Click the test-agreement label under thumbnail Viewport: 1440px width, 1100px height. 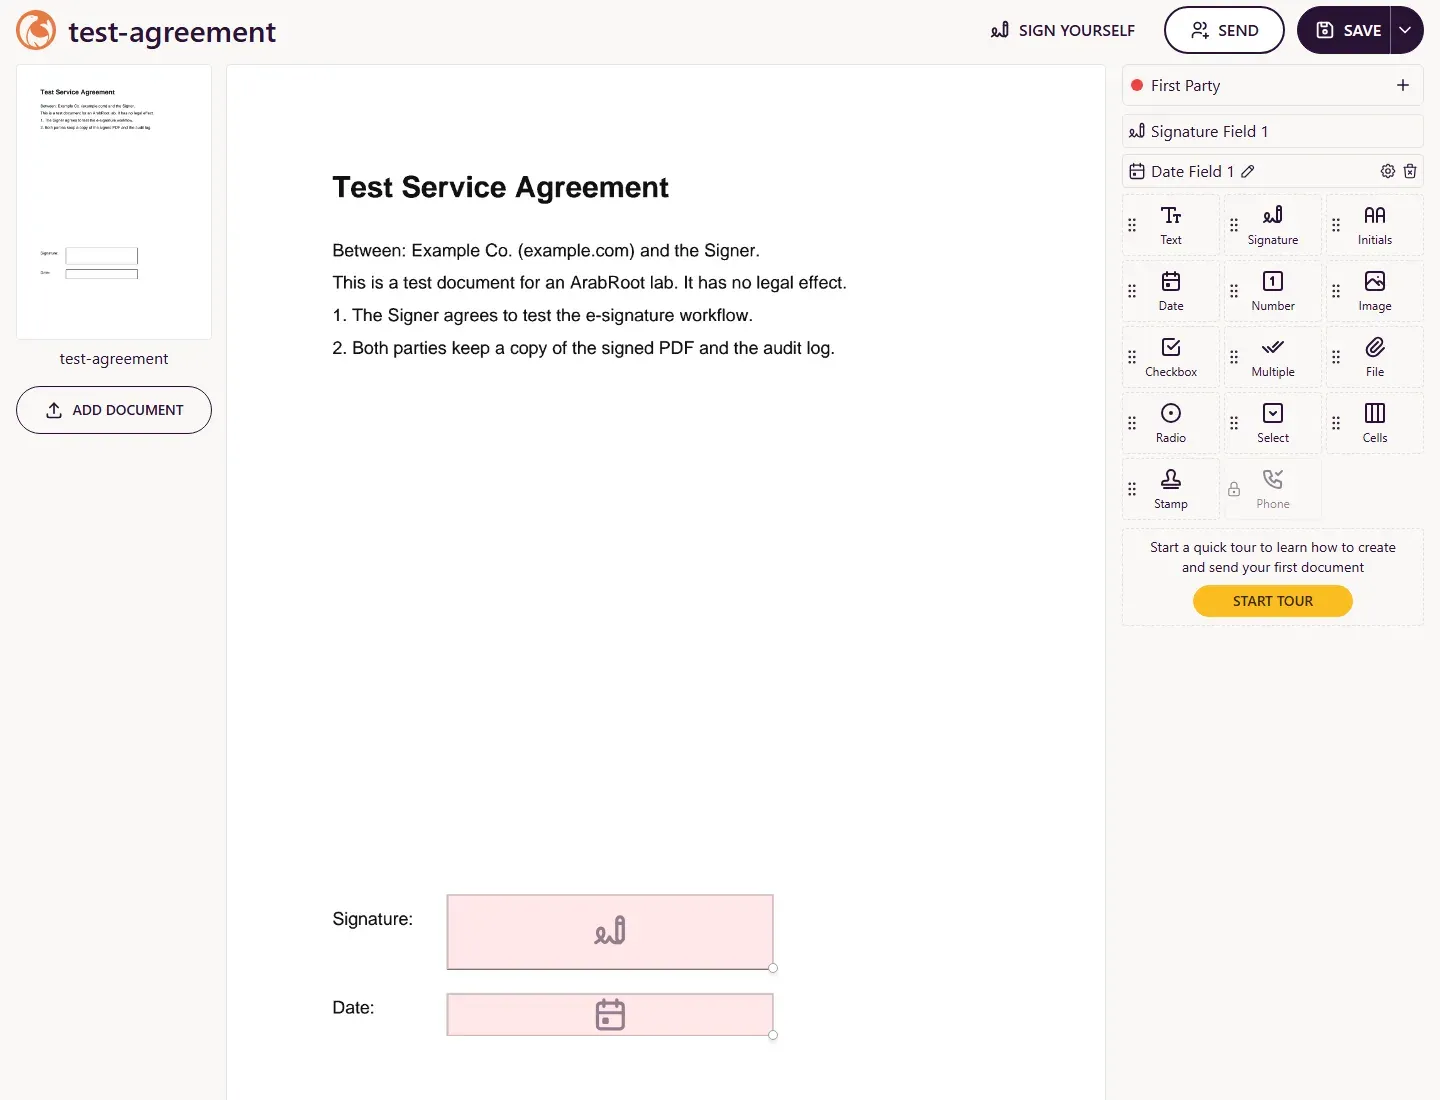(x=114, y=359)
